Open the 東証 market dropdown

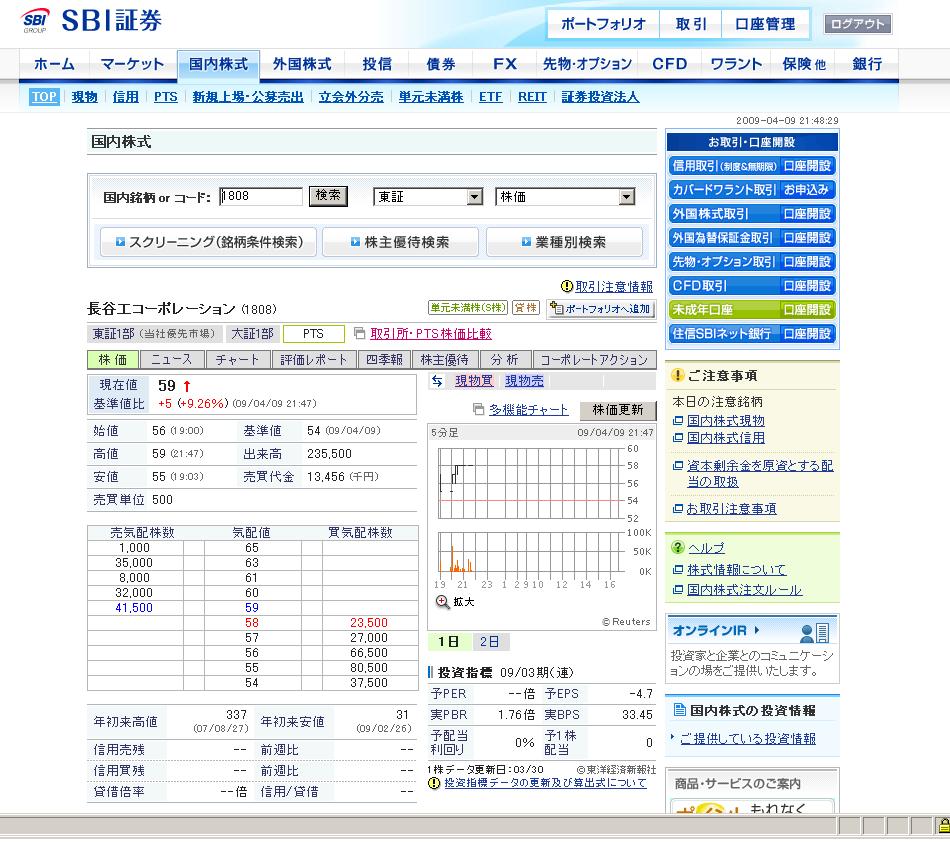(474, 198)
